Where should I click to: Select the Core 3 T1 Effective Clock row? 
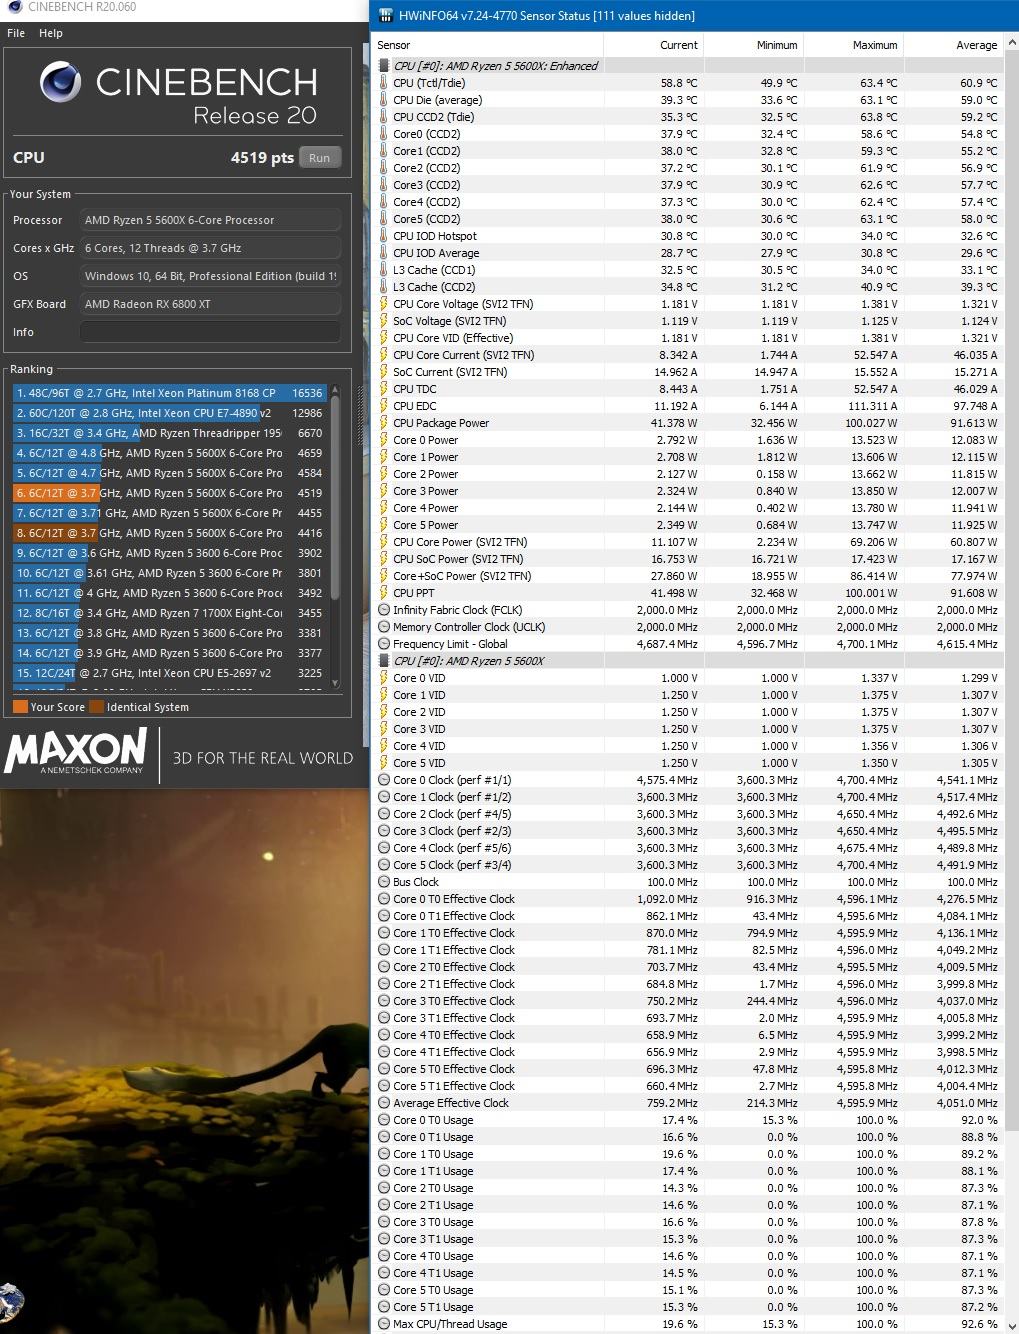(688, 1018)
